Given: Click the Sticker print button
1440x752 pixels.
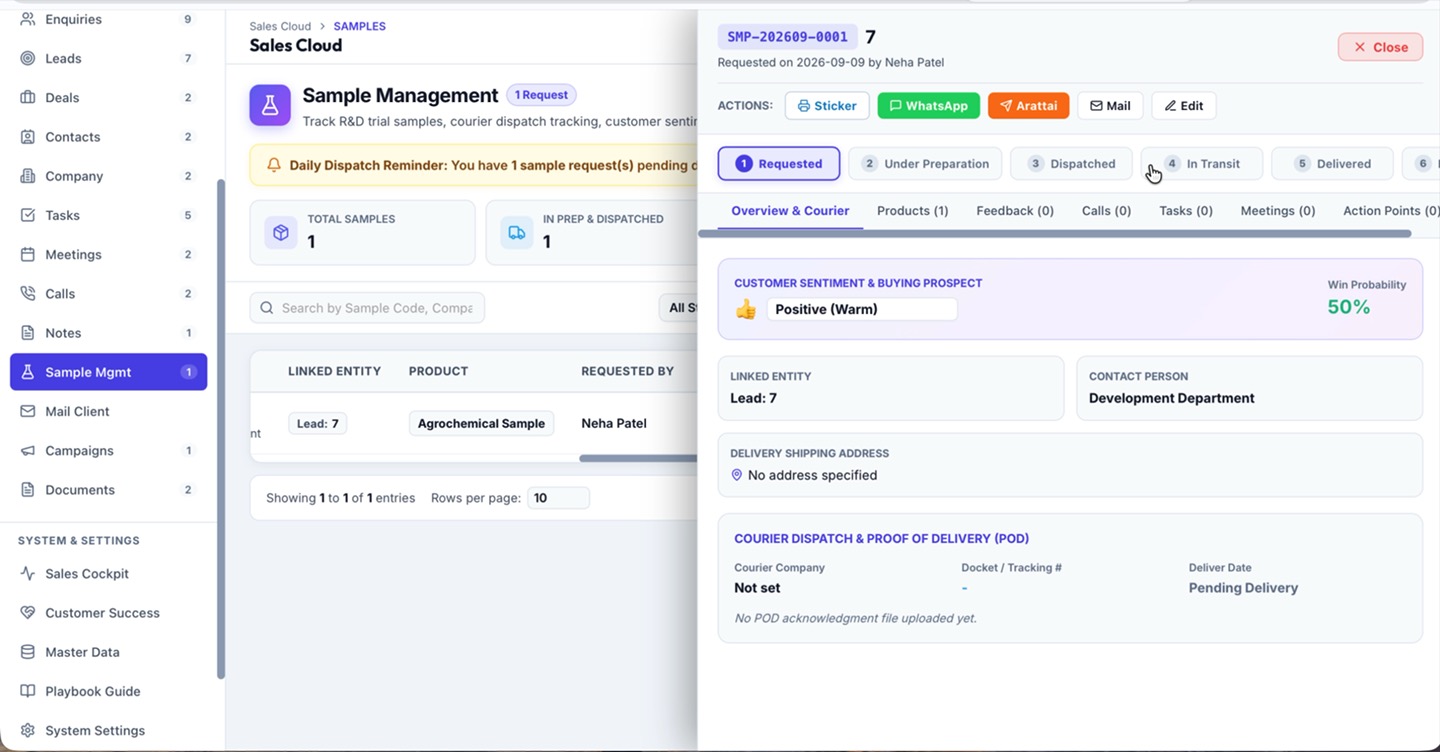Looking at the screenshot, I should (827, 106).
